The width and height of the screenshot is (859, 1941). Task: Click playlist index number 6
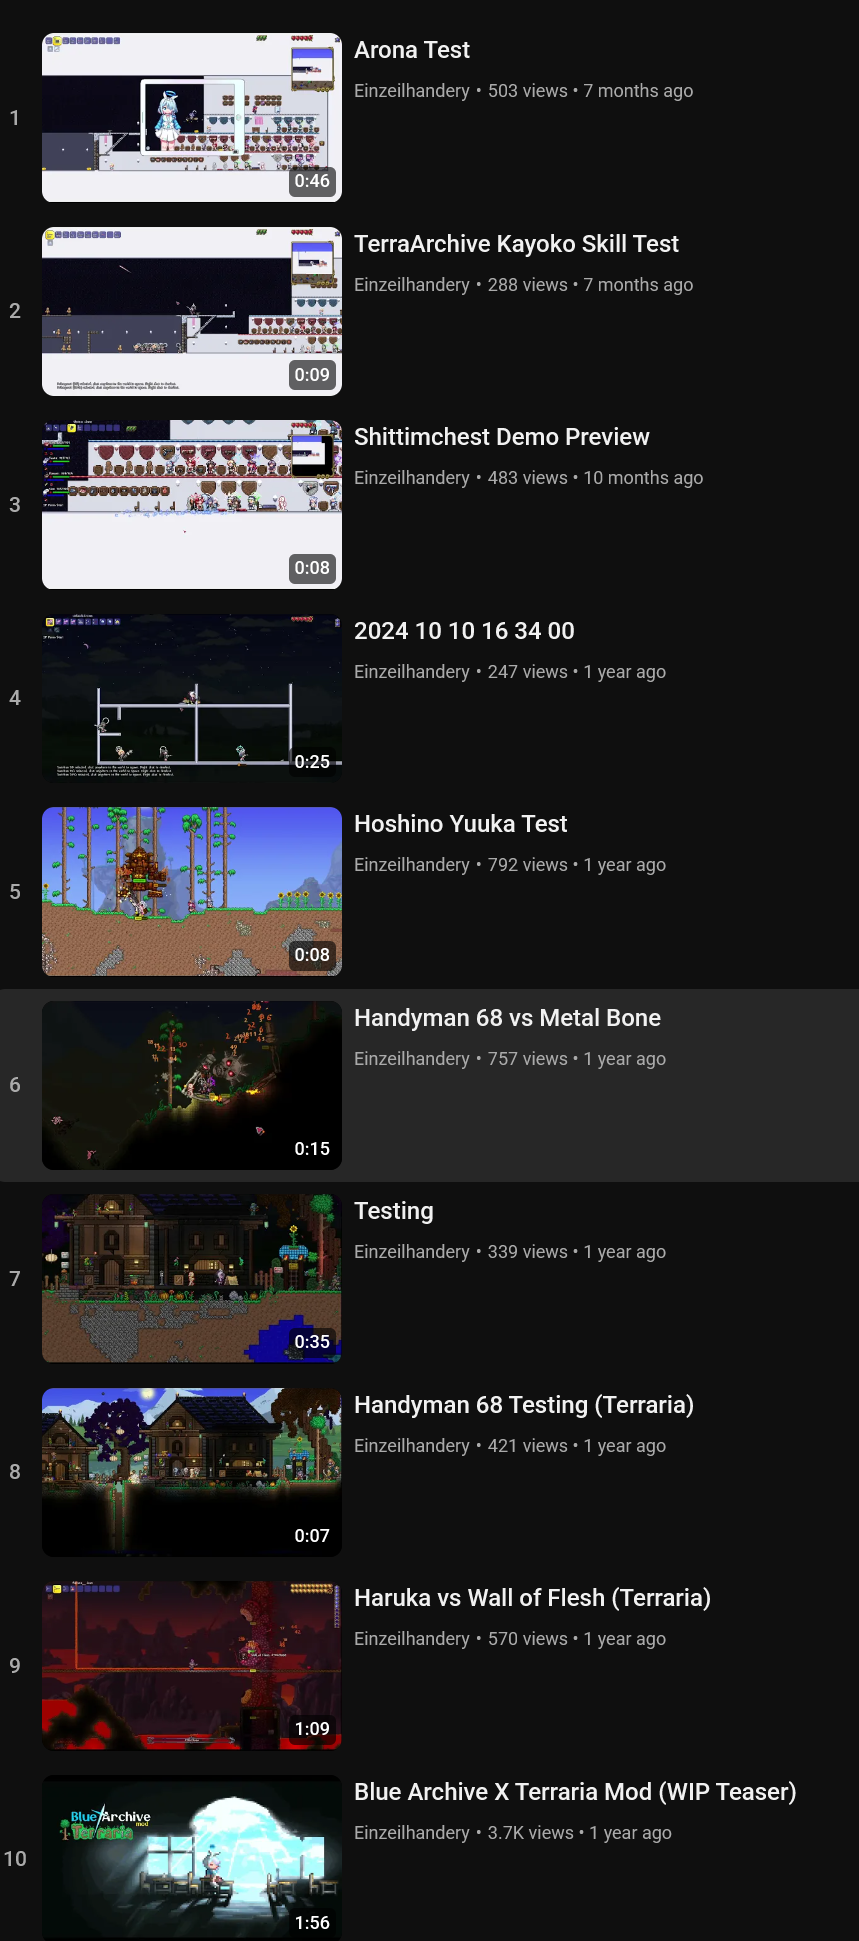pyautogui.click(x=15, y=1085)
